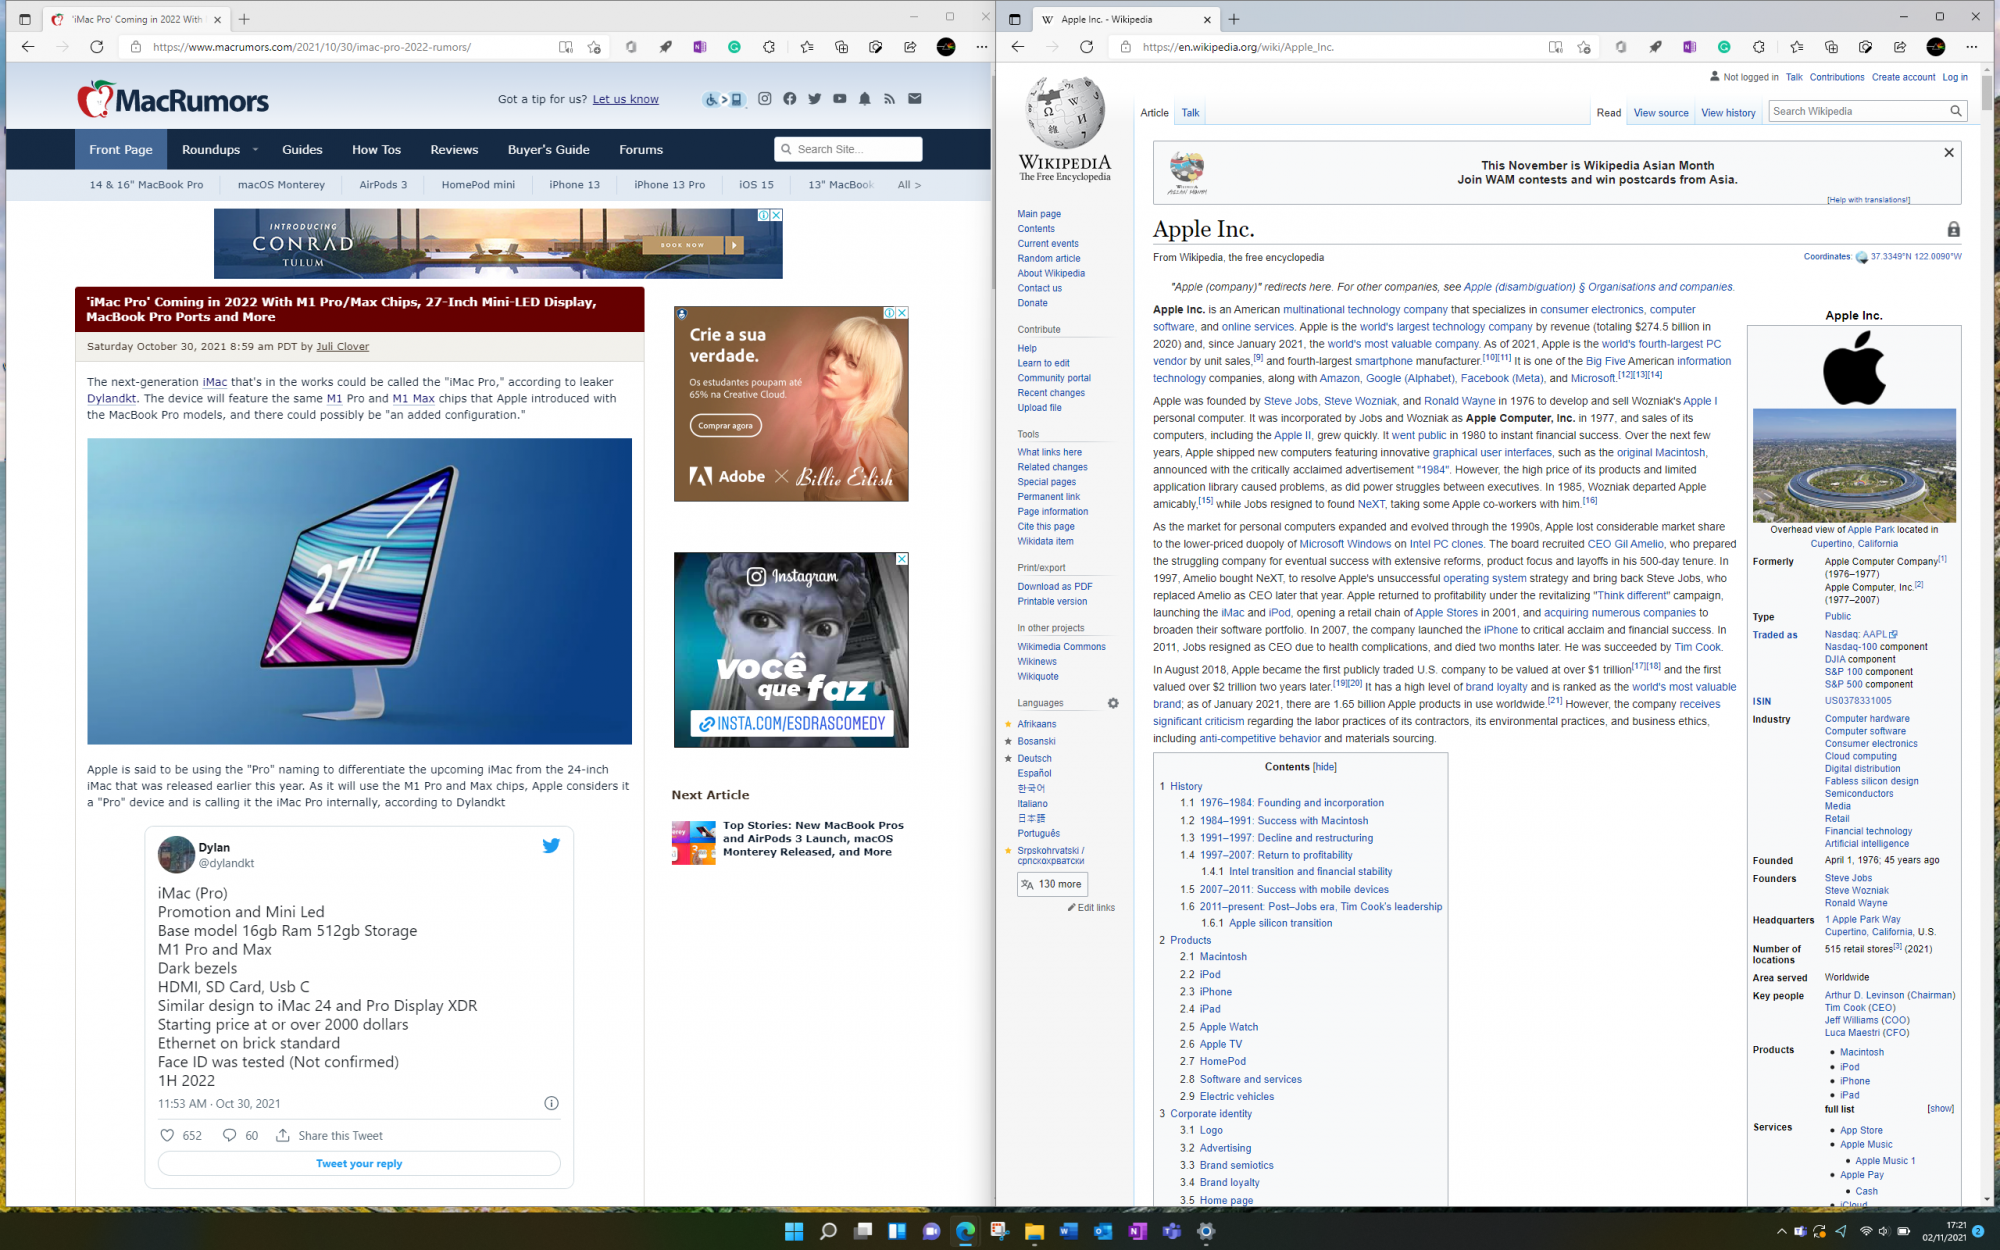The width and height of the screenshot is (2000, 1250).
Task: Expand the All topics chevron on MacRumors
Action: tap(909, 185)
